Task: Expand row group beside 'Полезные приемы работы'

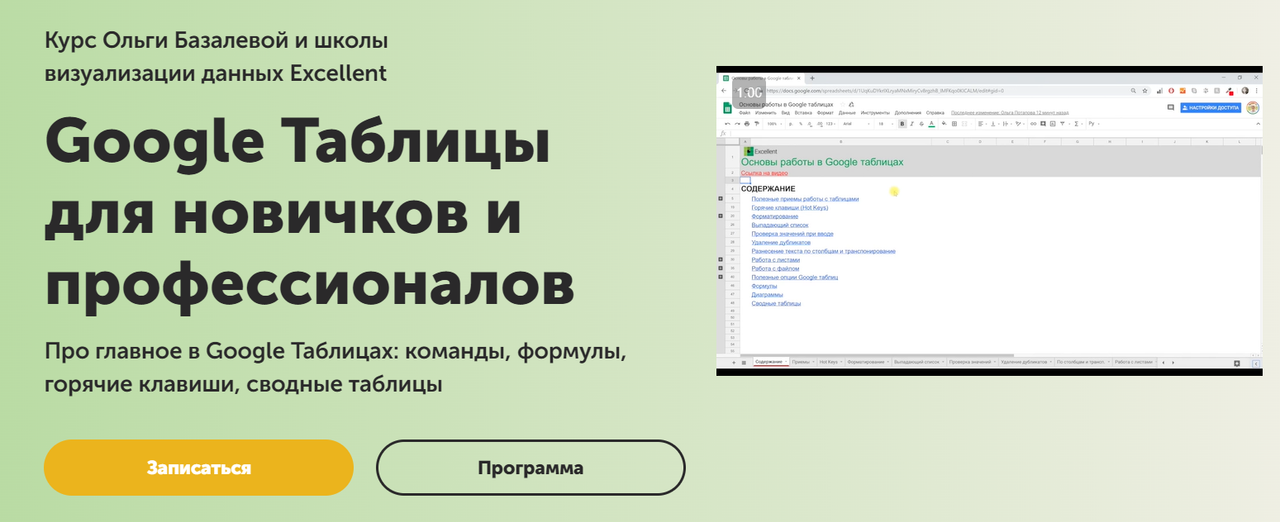Action: pos(721,199)
